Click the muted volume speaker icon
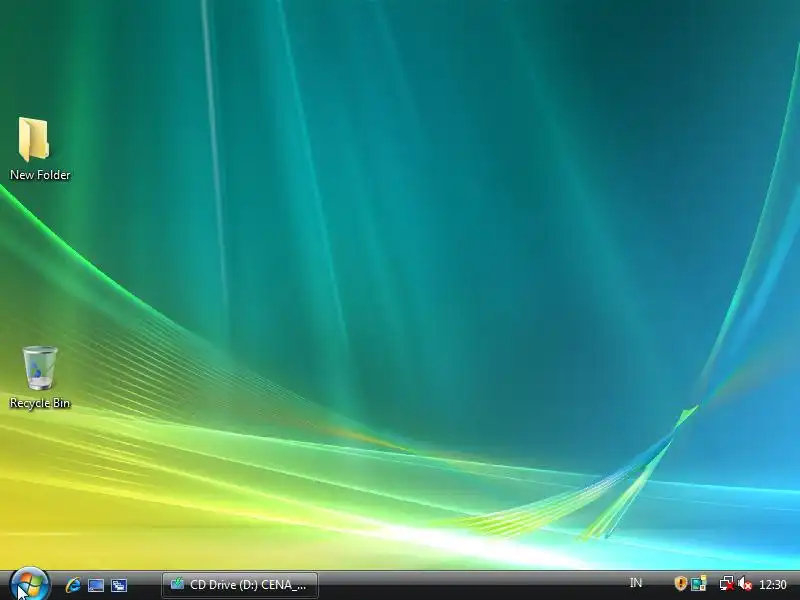 click(x=745, y=583)
